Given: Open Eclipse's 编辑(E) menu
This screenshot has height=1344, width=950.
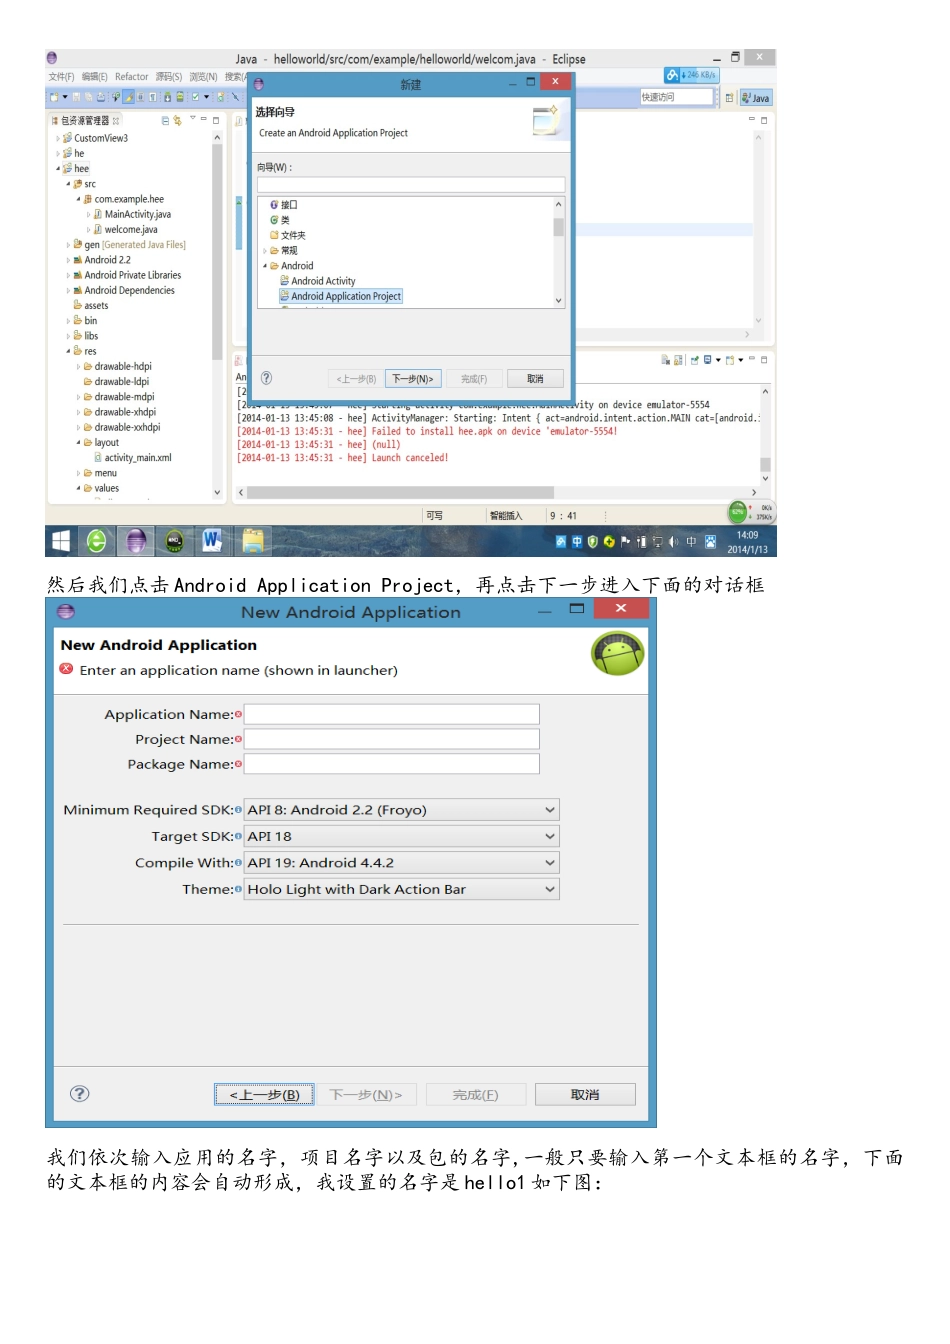Looking at the screenshot, I should 94,77.
